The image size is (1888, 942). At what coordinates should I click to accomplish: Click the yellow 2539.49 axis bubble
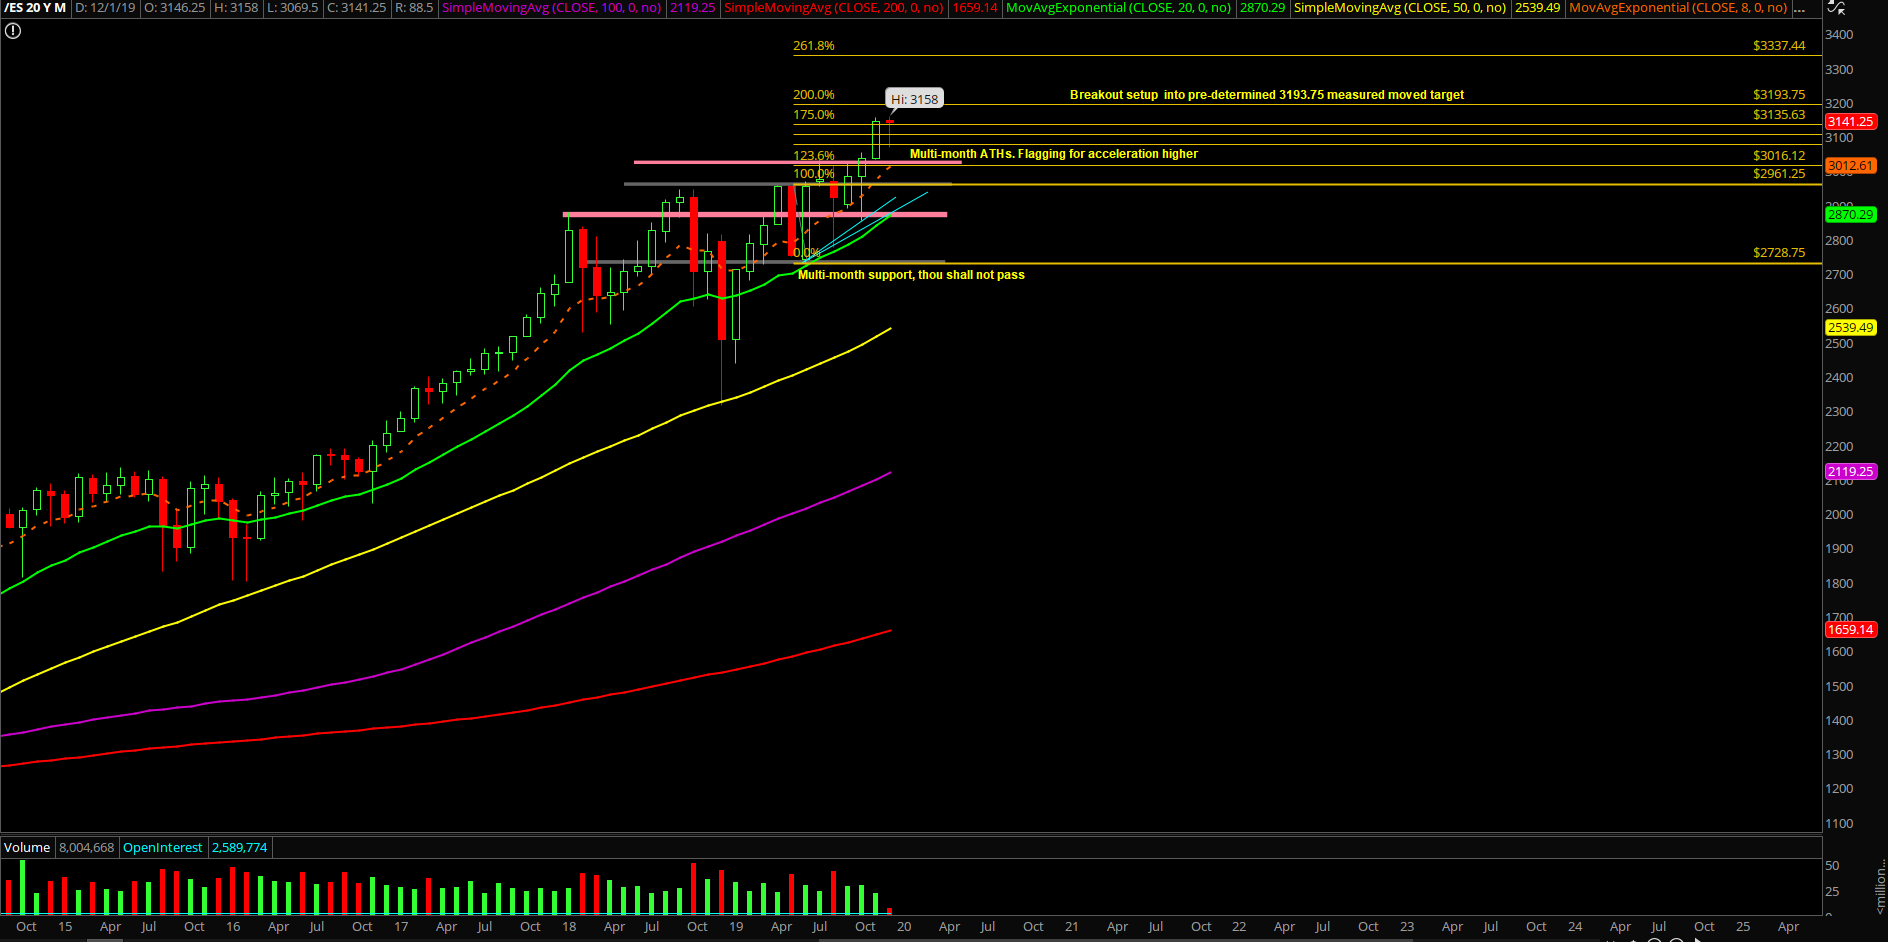coord(1850,327)
